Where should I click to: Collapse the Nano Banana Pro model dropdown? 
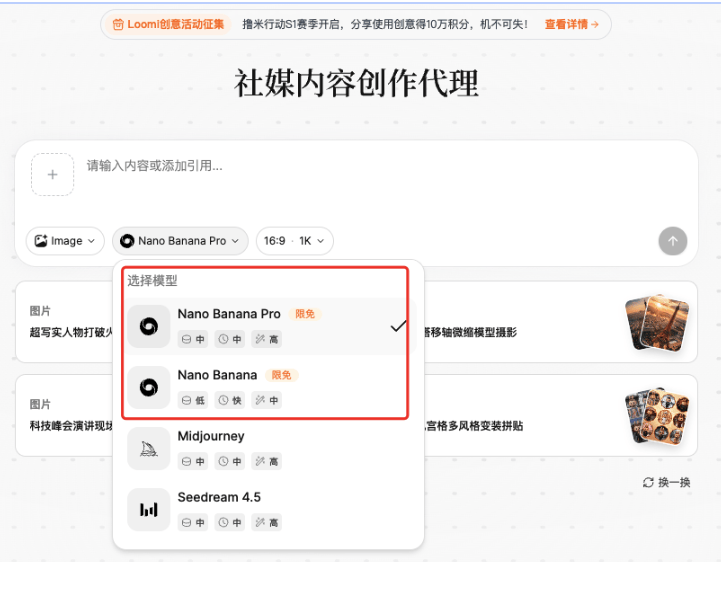tap(180, 241)
